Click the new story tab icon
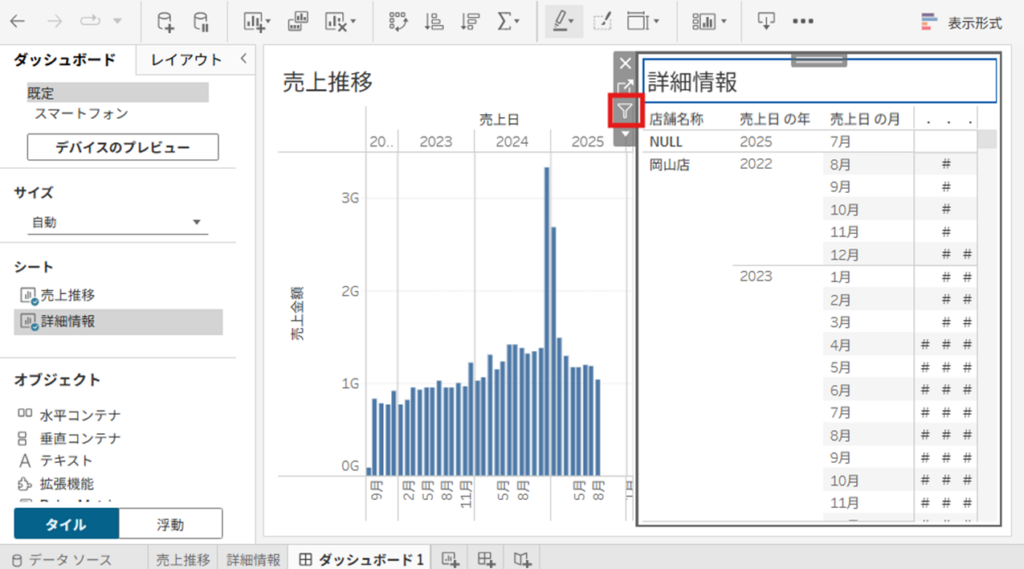The image size is (1024, 569). (x=522, y=559)
